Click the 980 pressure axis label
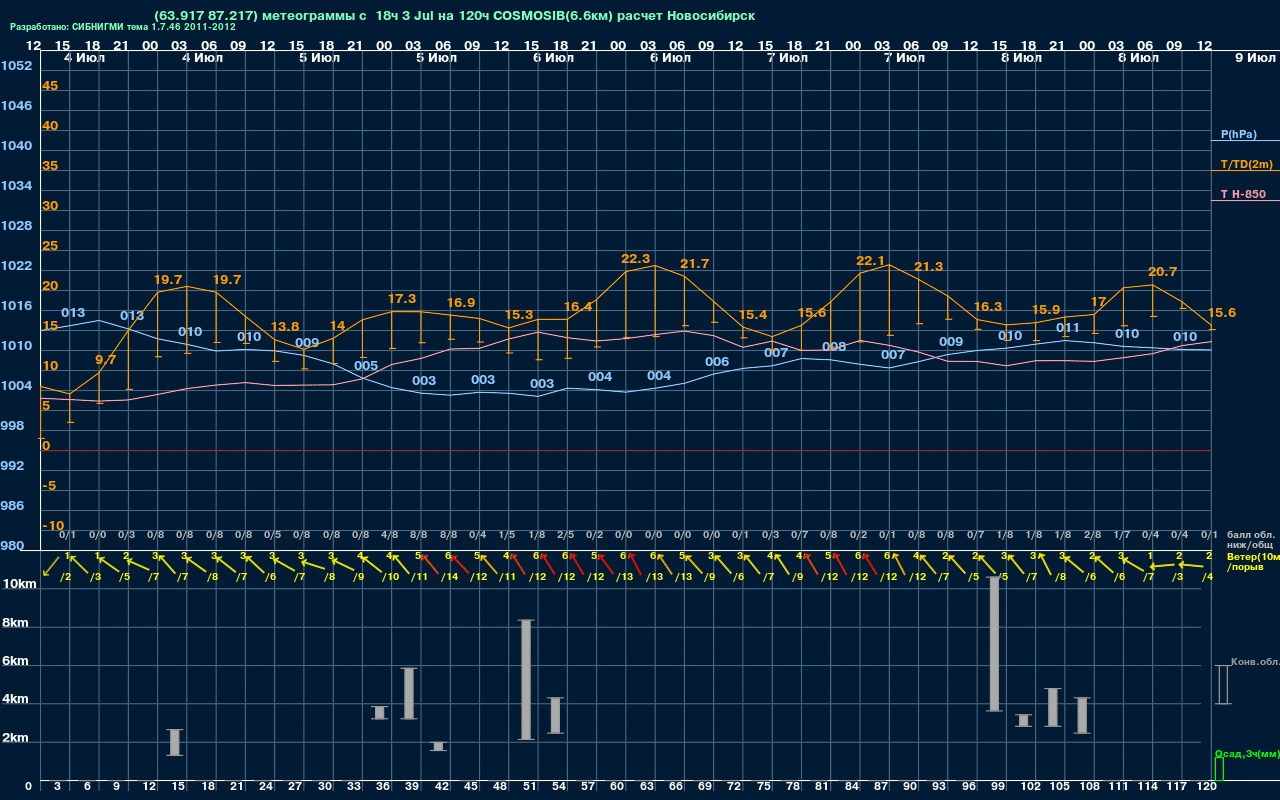 click(x=13, y=546)
